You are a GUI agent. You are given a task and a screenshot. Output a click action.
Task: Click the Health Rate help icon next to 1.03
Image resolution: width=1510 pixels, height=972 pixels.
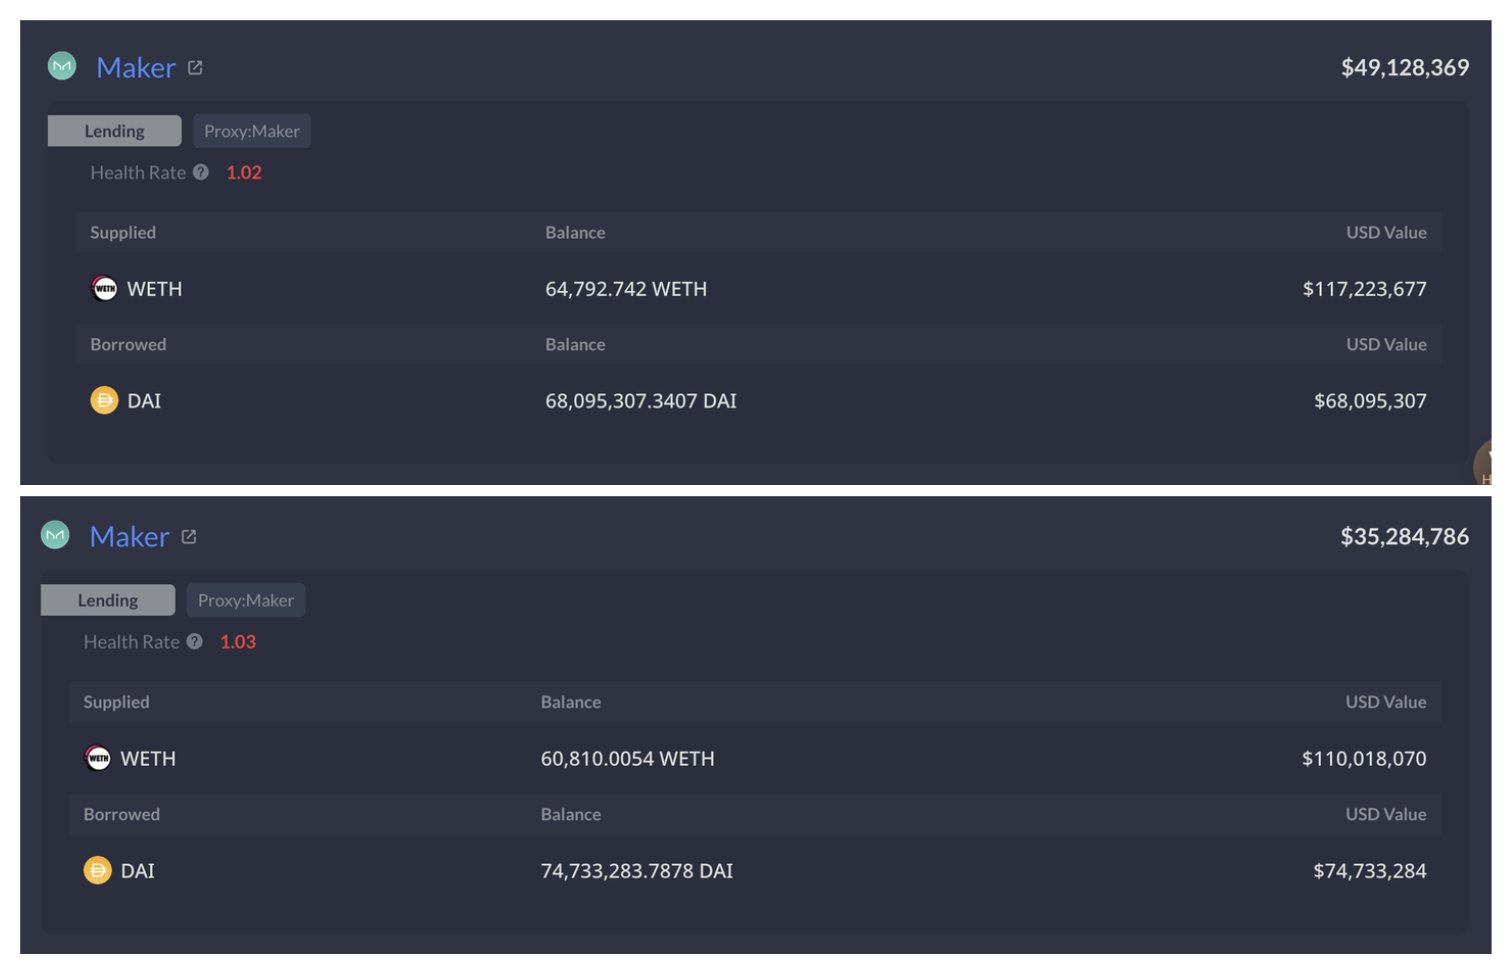195,642
